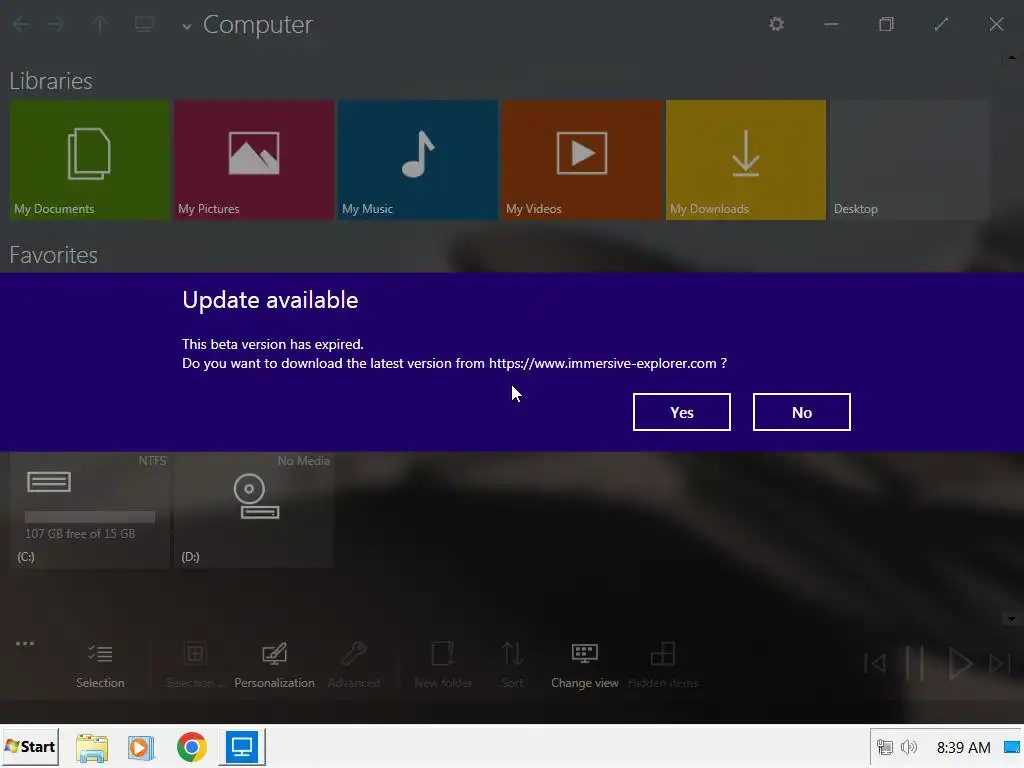Launch File Explorer from the taskbar
The height and width of the screenshot is (768, 1024).
[x=91, y=747]
